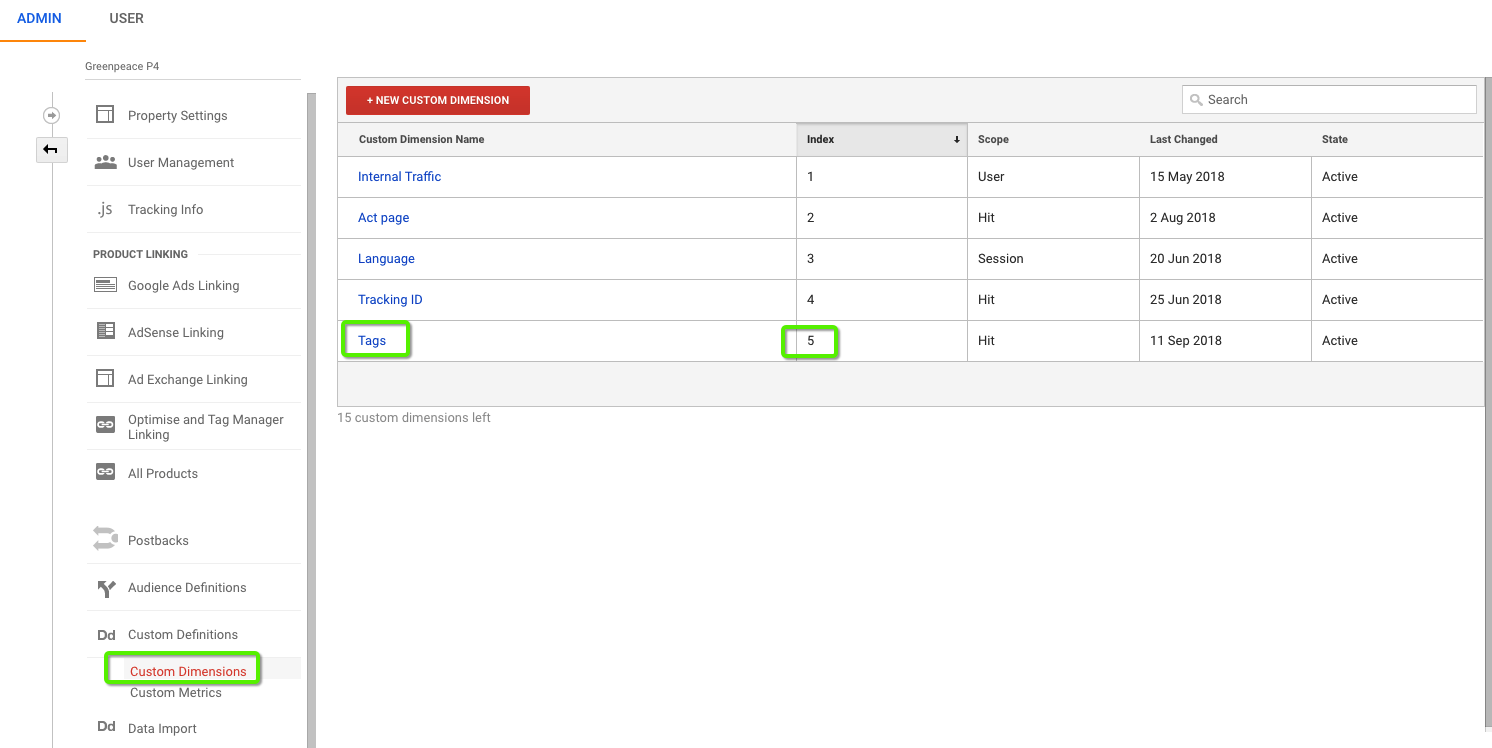
Task: Click index 4 in Tracking ID row
Action: [x=810, y=299]
